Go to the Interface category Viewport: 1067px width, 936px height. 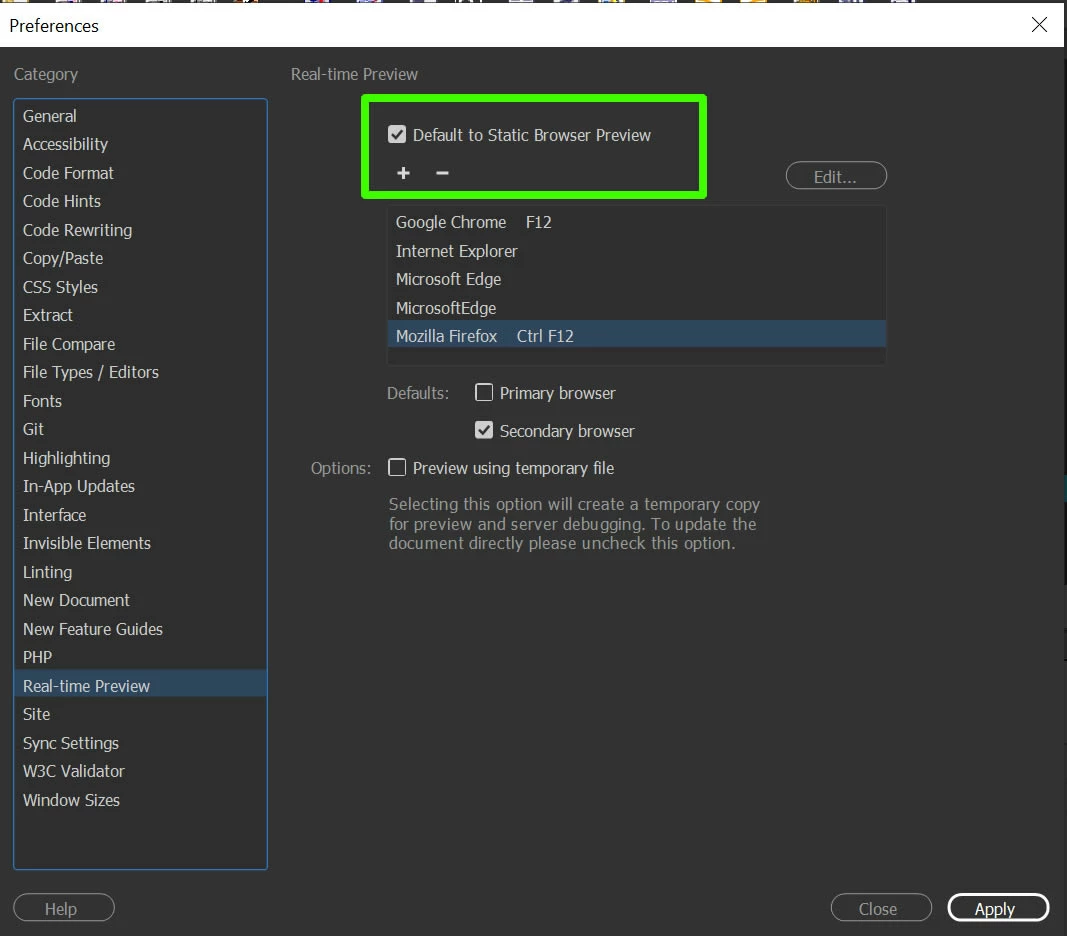(x=140, y=515)
